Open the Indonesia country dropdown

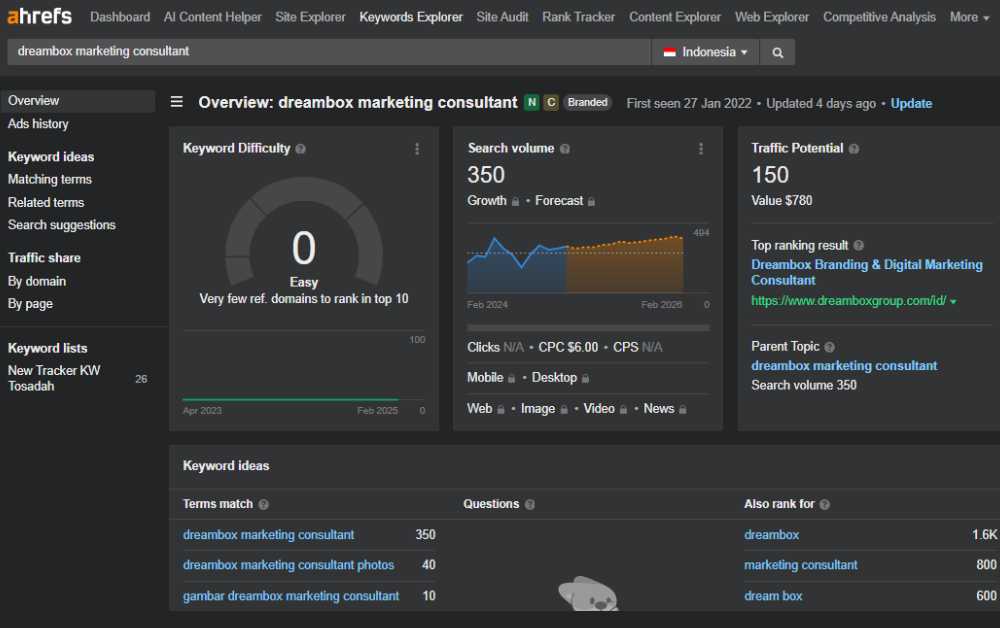pos(705,52)
